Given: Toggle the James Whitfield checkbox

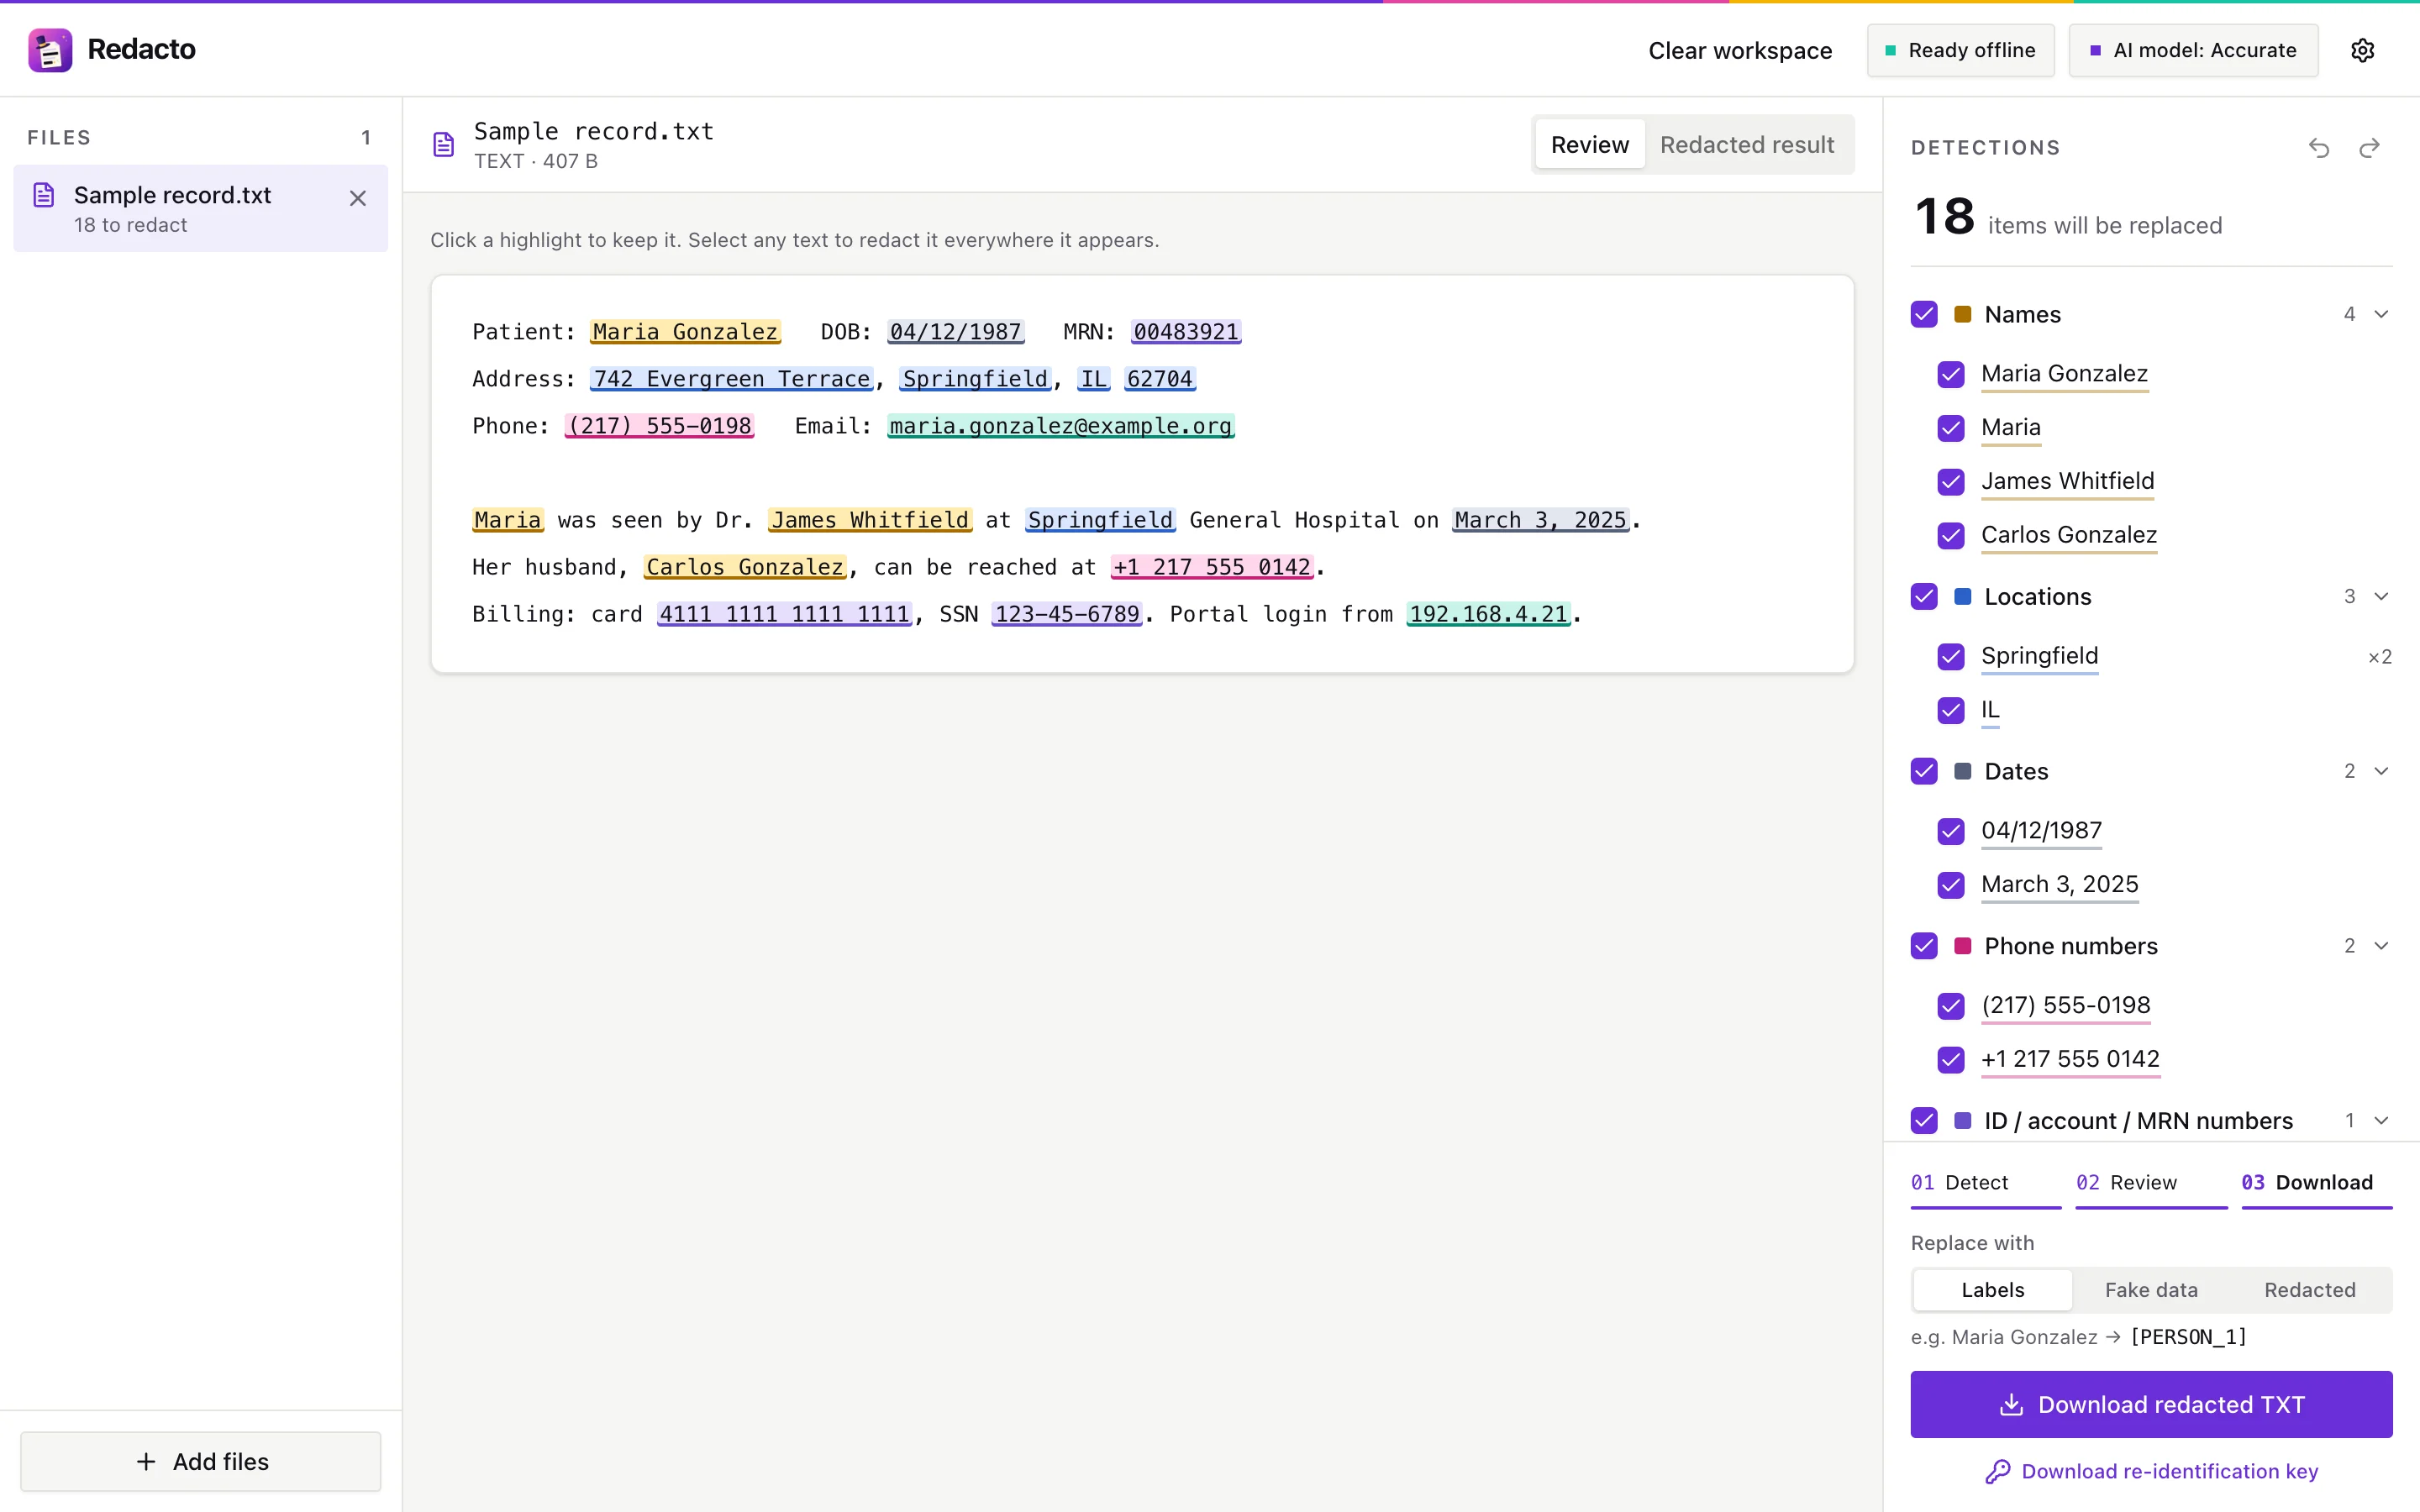Looking at the screenshot, I should 1951,481.
